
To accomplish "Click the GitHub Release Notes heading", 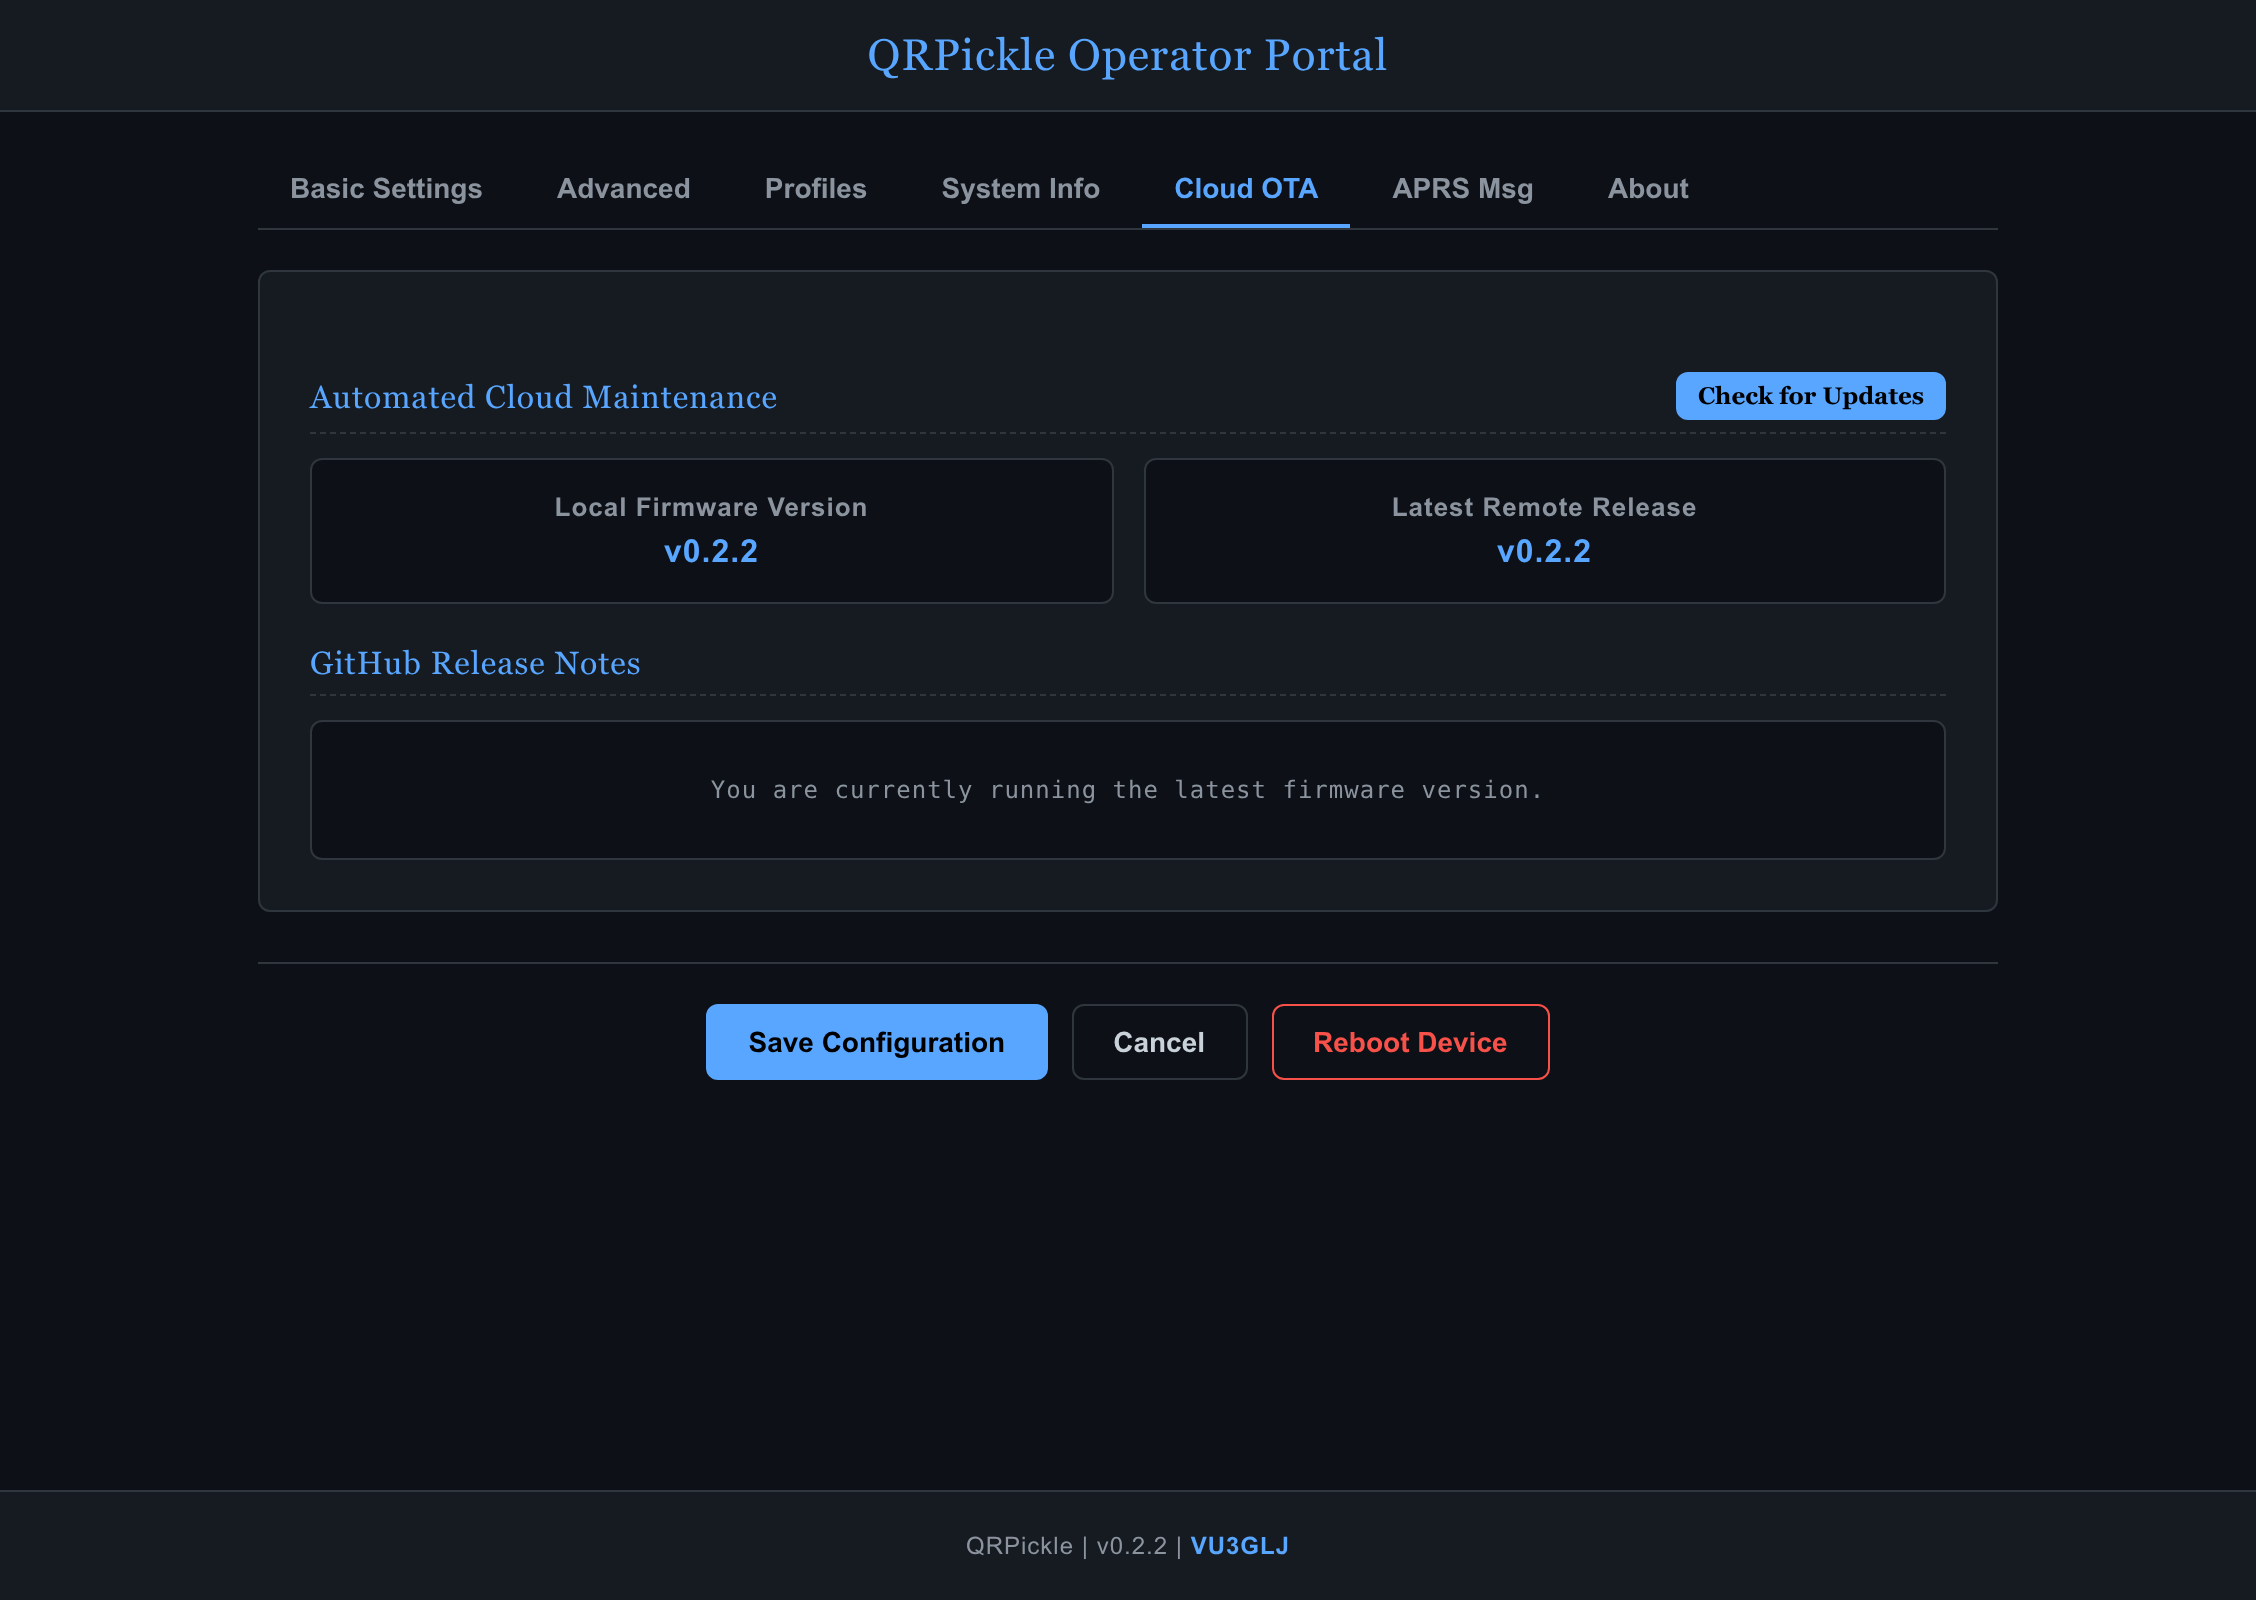I will 475,663.
